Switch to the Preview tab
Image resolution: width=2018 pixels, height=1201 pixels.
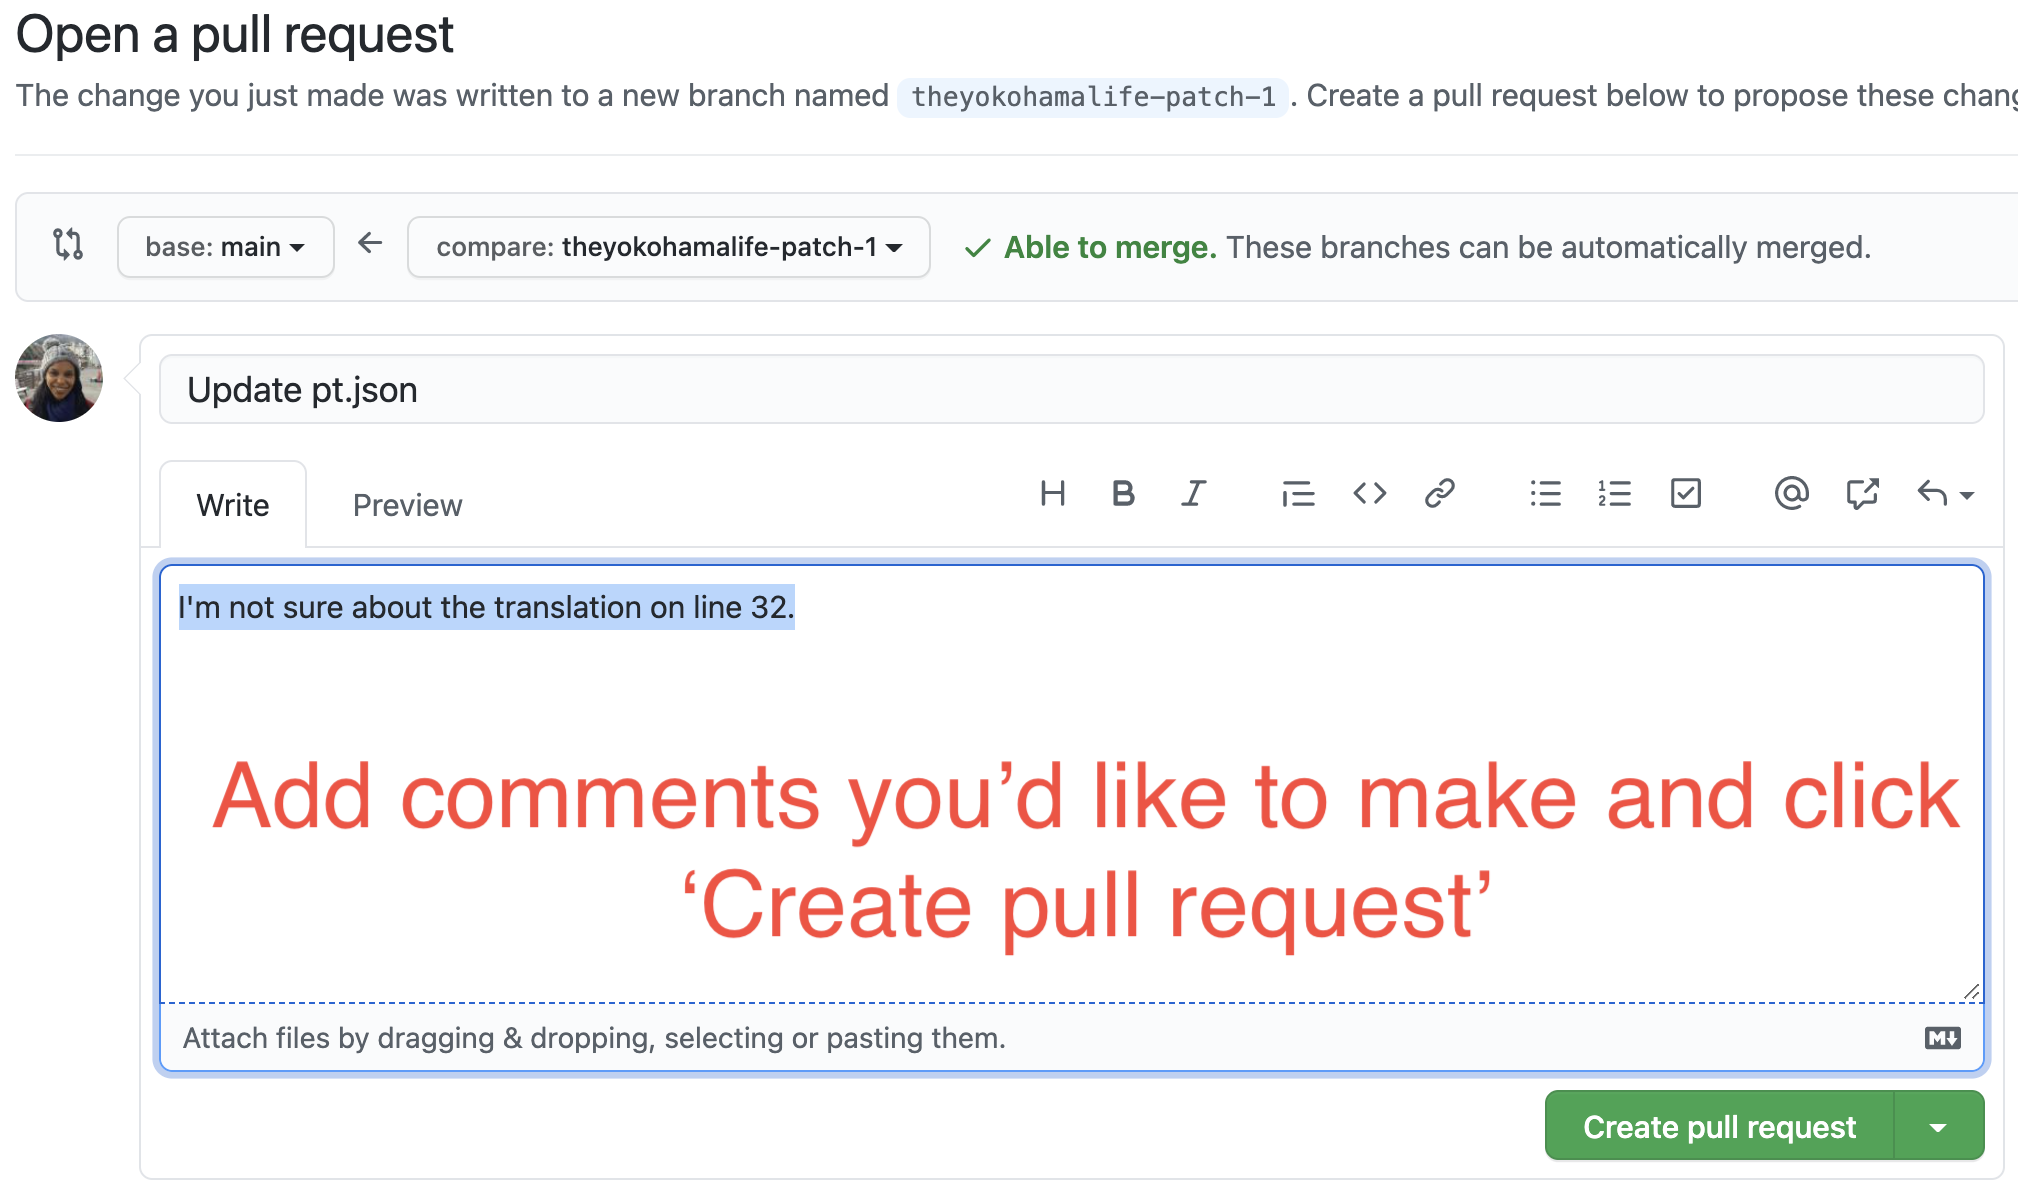pos(407,505)
